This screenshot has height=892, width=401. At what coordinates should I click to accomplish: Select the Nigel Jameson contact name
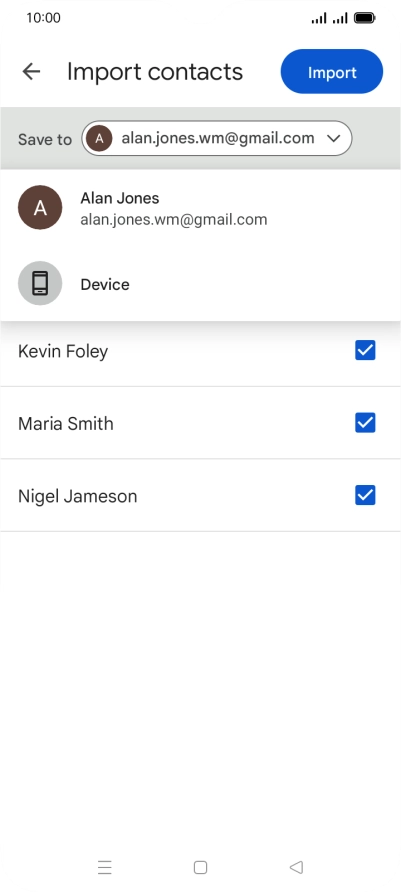click(78, 496)
